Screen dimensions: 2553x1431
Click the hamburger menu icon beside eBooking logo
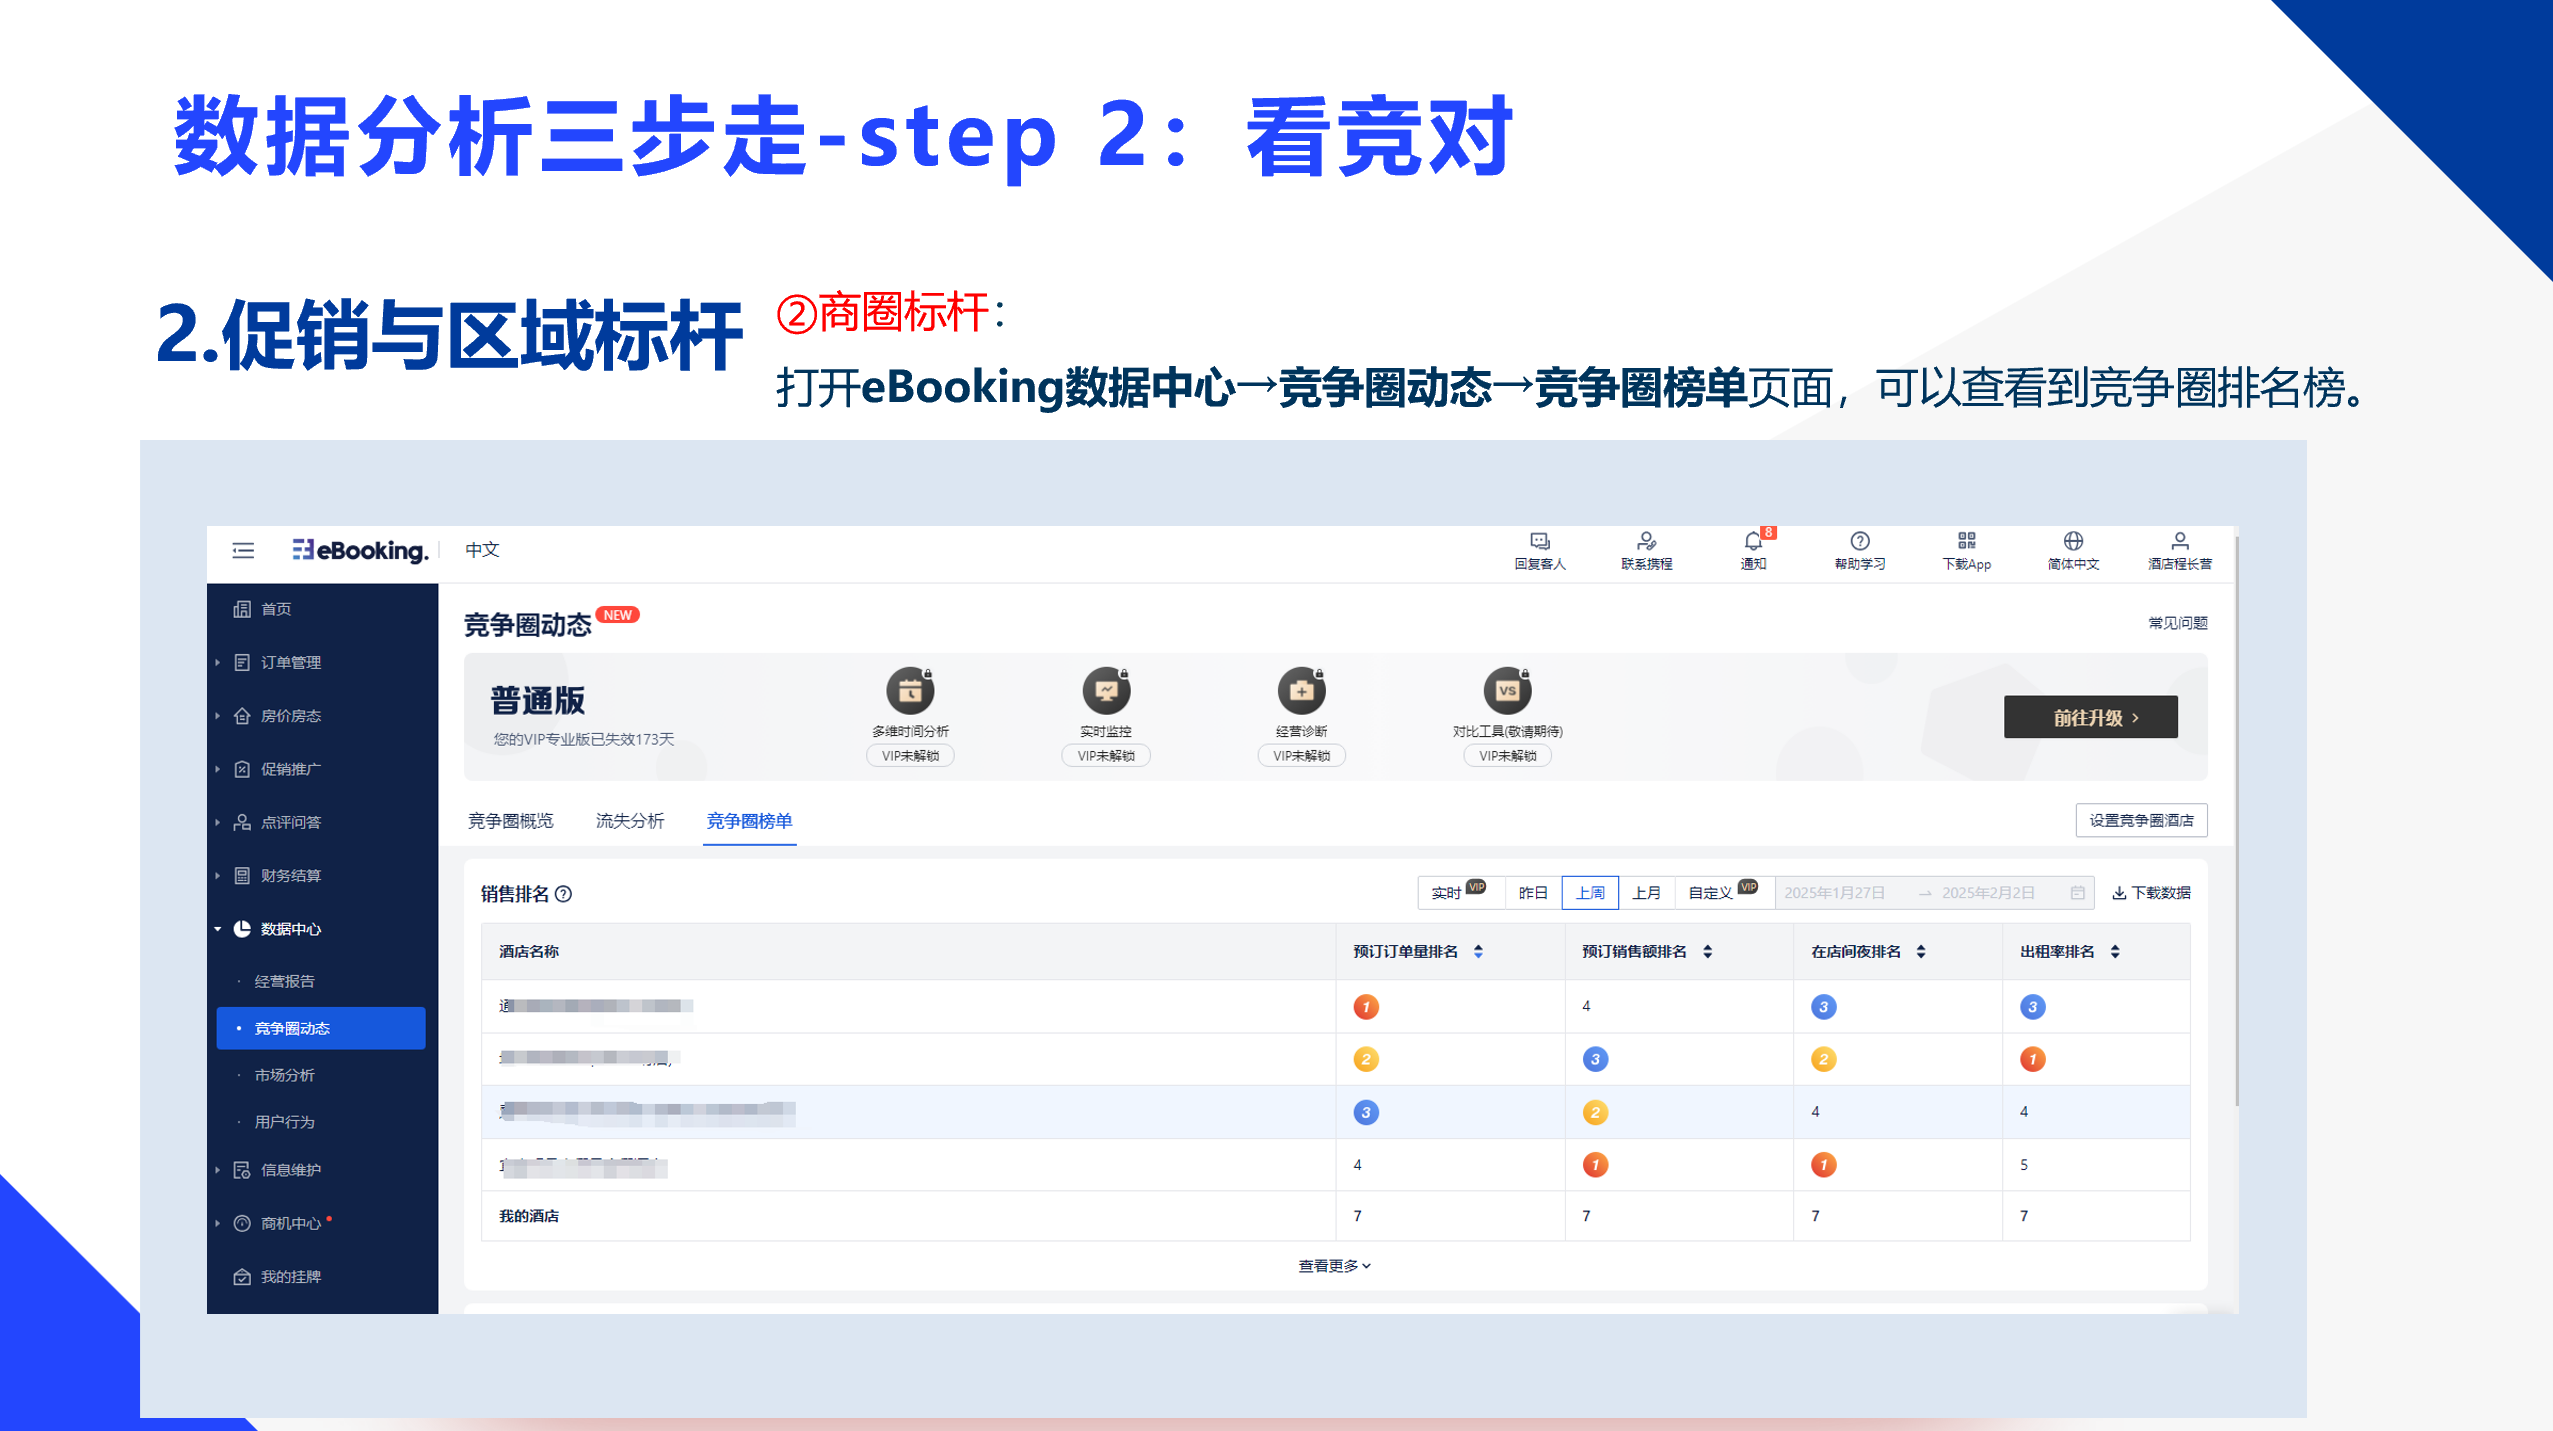click(243, 550)
